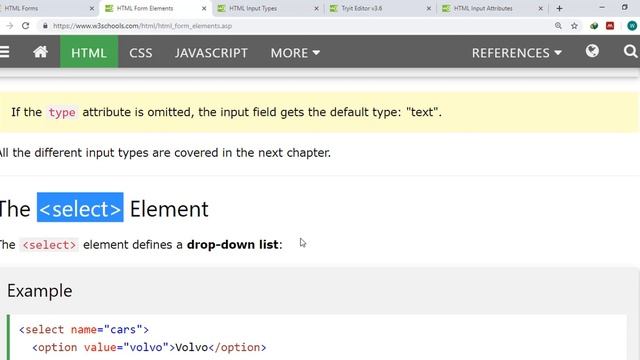Minimize the browser window

click(x=602, y=8)
